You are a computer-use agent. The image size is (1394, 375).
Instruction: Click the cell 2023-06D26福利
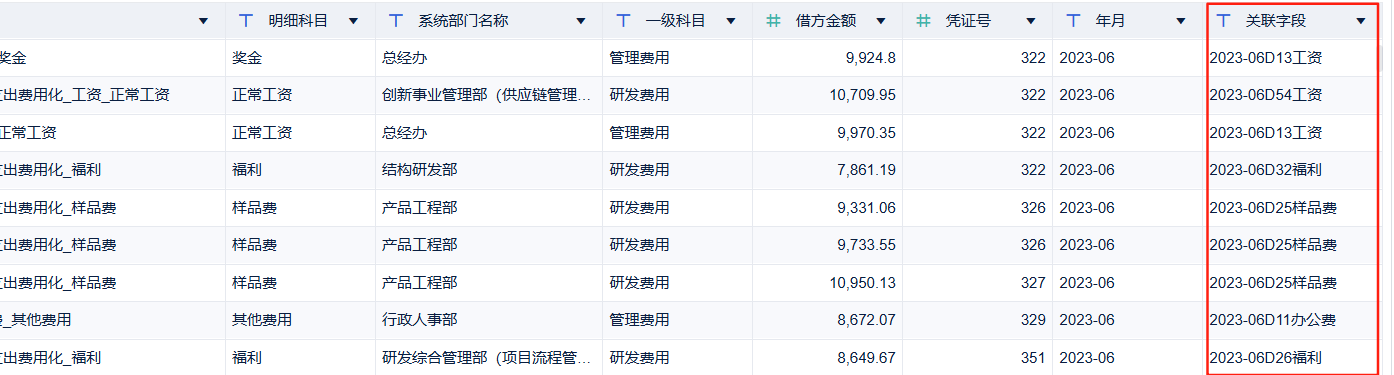point(1266,358)
